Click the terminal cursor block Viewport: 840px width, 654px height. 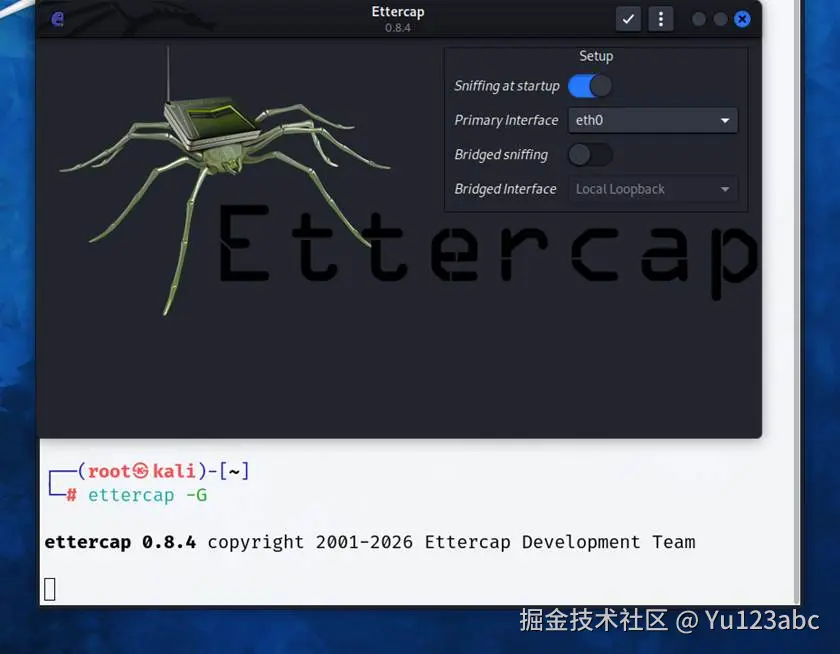pos(50,589)
